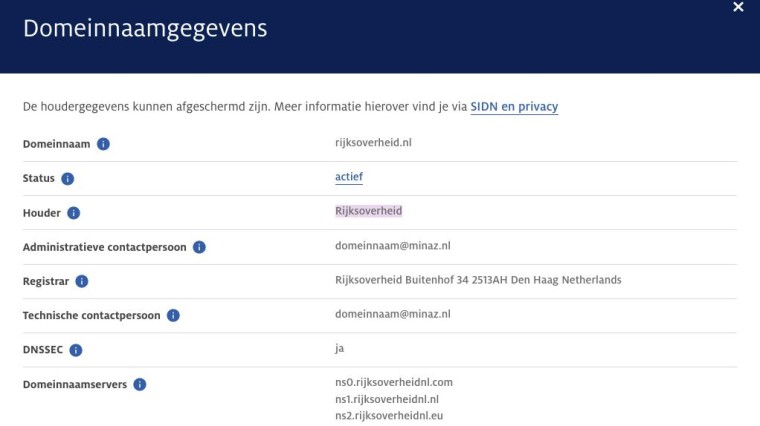
Task: Click the info icon next to DNSSEC
Action: click(76, 350)
